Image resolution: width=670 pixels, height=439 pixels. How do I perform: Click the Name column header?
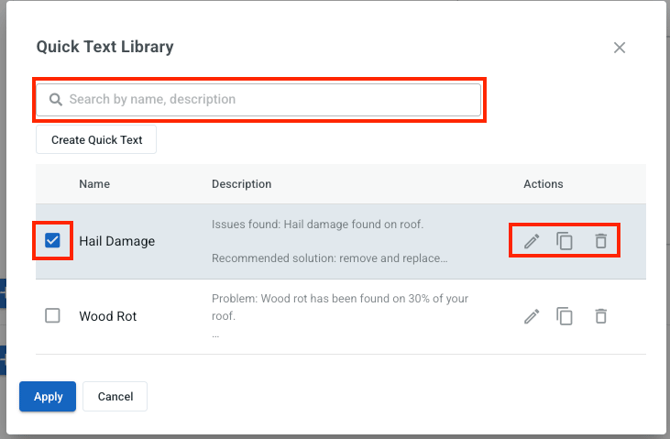(x=94, y=184)
